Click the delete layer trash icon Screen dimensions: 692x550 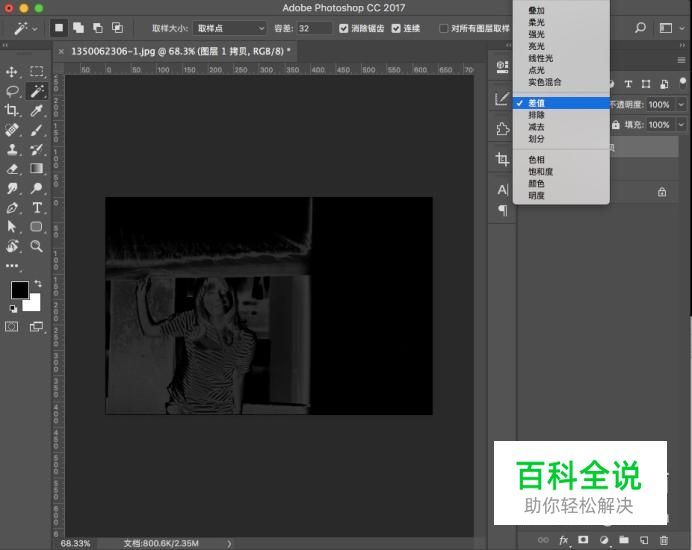click(x=663, y=541)
